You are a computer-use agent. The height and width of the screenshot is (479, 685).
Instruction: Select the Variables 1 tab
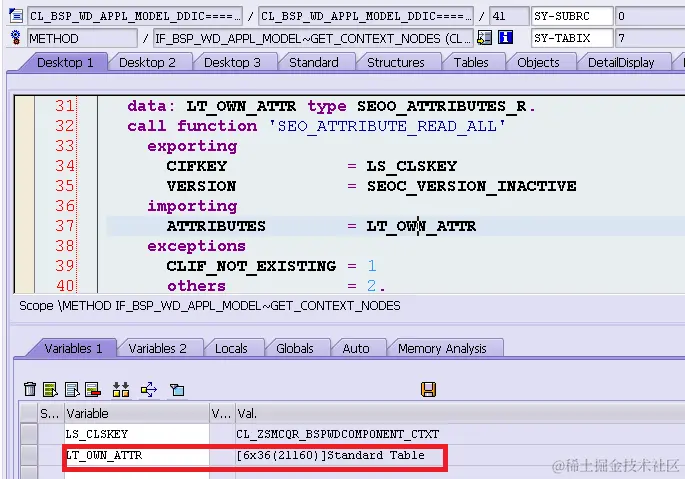click(x=73, y=348)
